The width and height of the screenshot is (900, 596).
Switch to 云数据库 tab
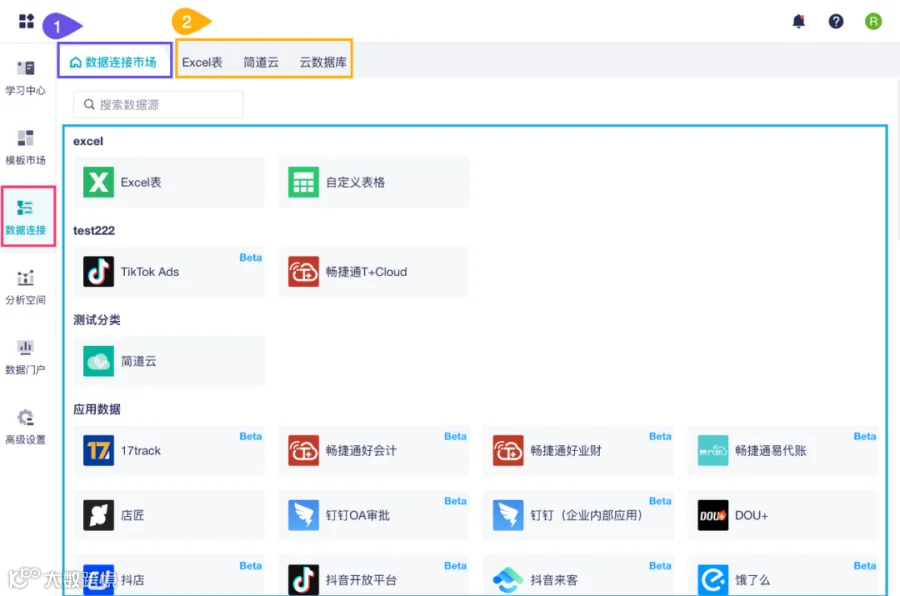[323, 62]
